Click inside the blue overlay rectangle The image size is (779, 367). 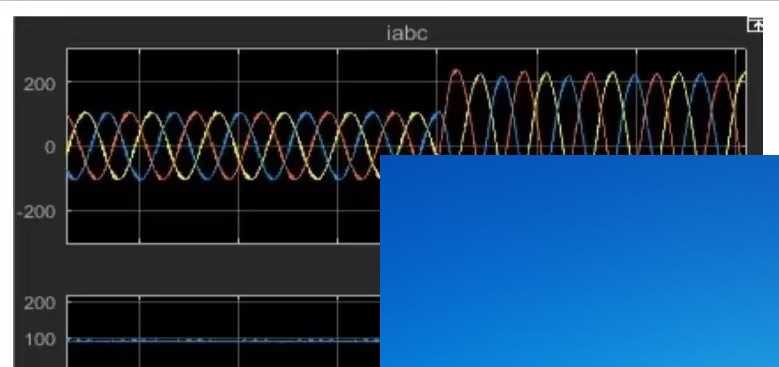click(x=579, y=261)
